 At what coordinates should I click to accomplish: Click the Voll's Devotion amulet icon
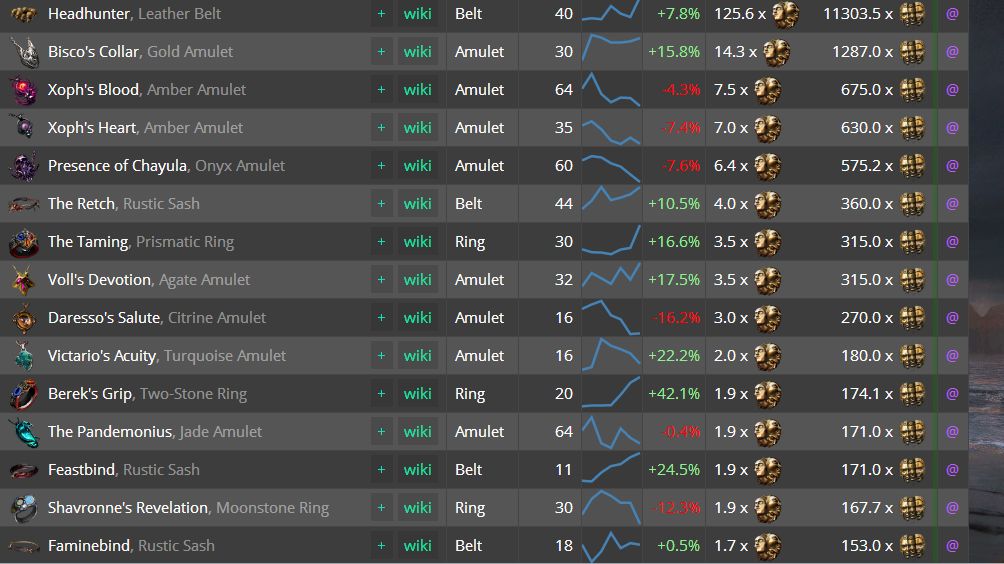24,280
